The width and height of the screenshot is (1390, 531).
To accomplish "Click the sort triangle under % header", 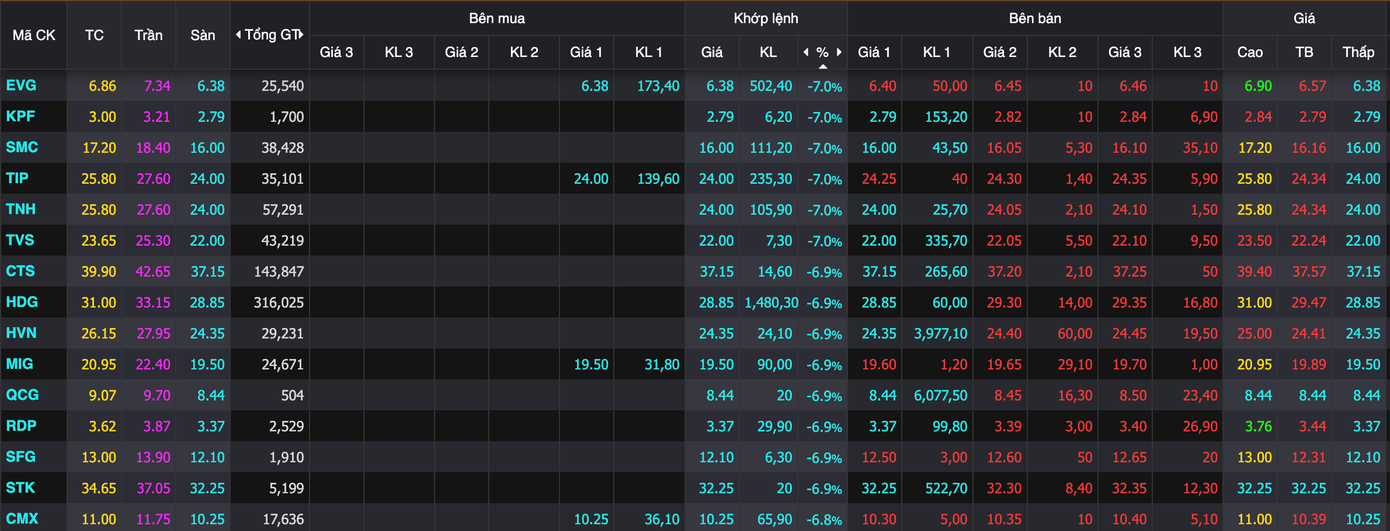I will tap(823, 65).
